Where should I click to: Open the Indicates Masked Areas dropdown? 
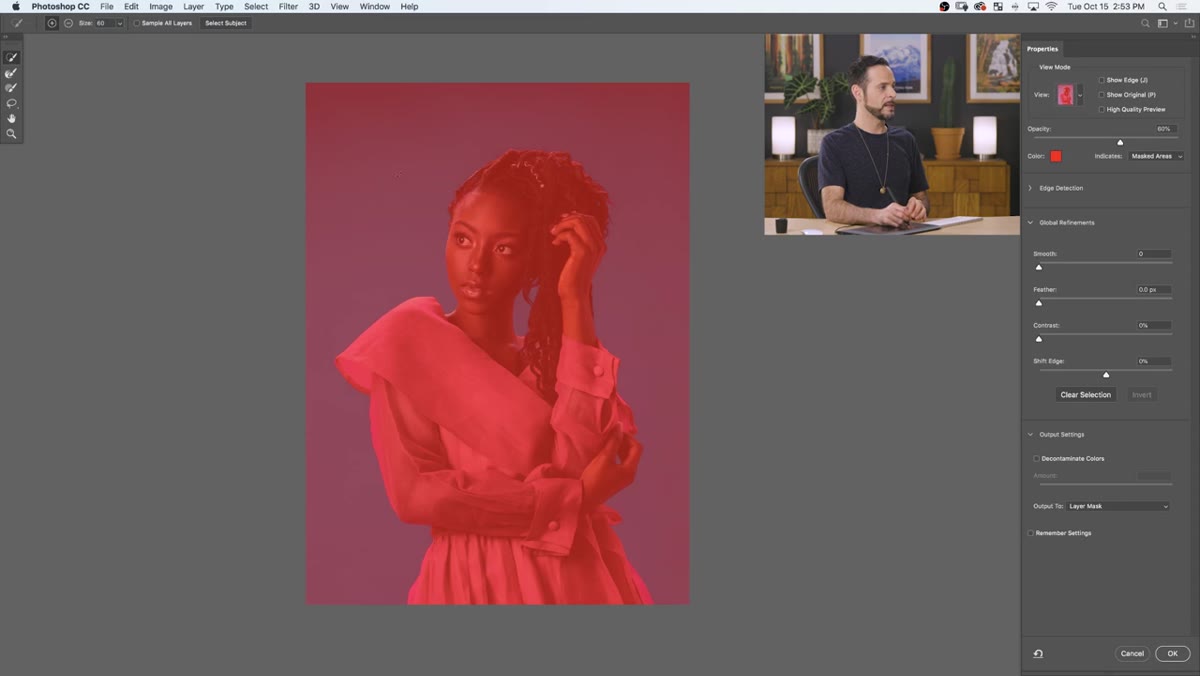click(x=1156, y=156)
